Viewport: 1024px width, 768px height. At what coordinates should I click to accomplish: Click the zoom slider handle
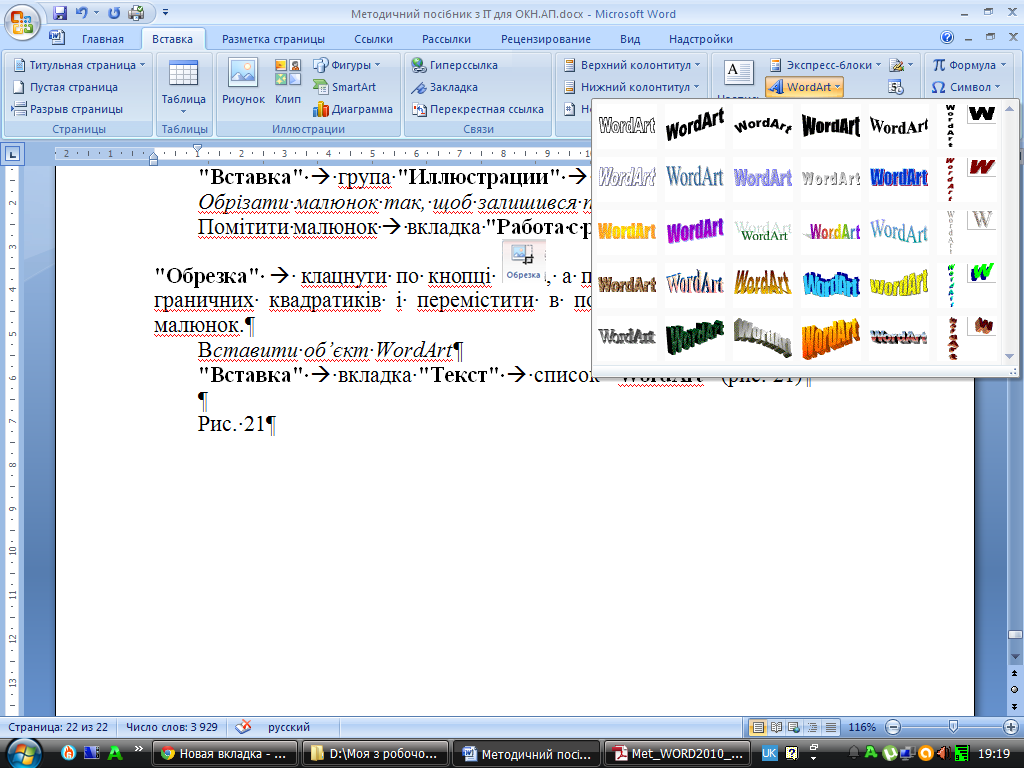click(x=953, y=727)
